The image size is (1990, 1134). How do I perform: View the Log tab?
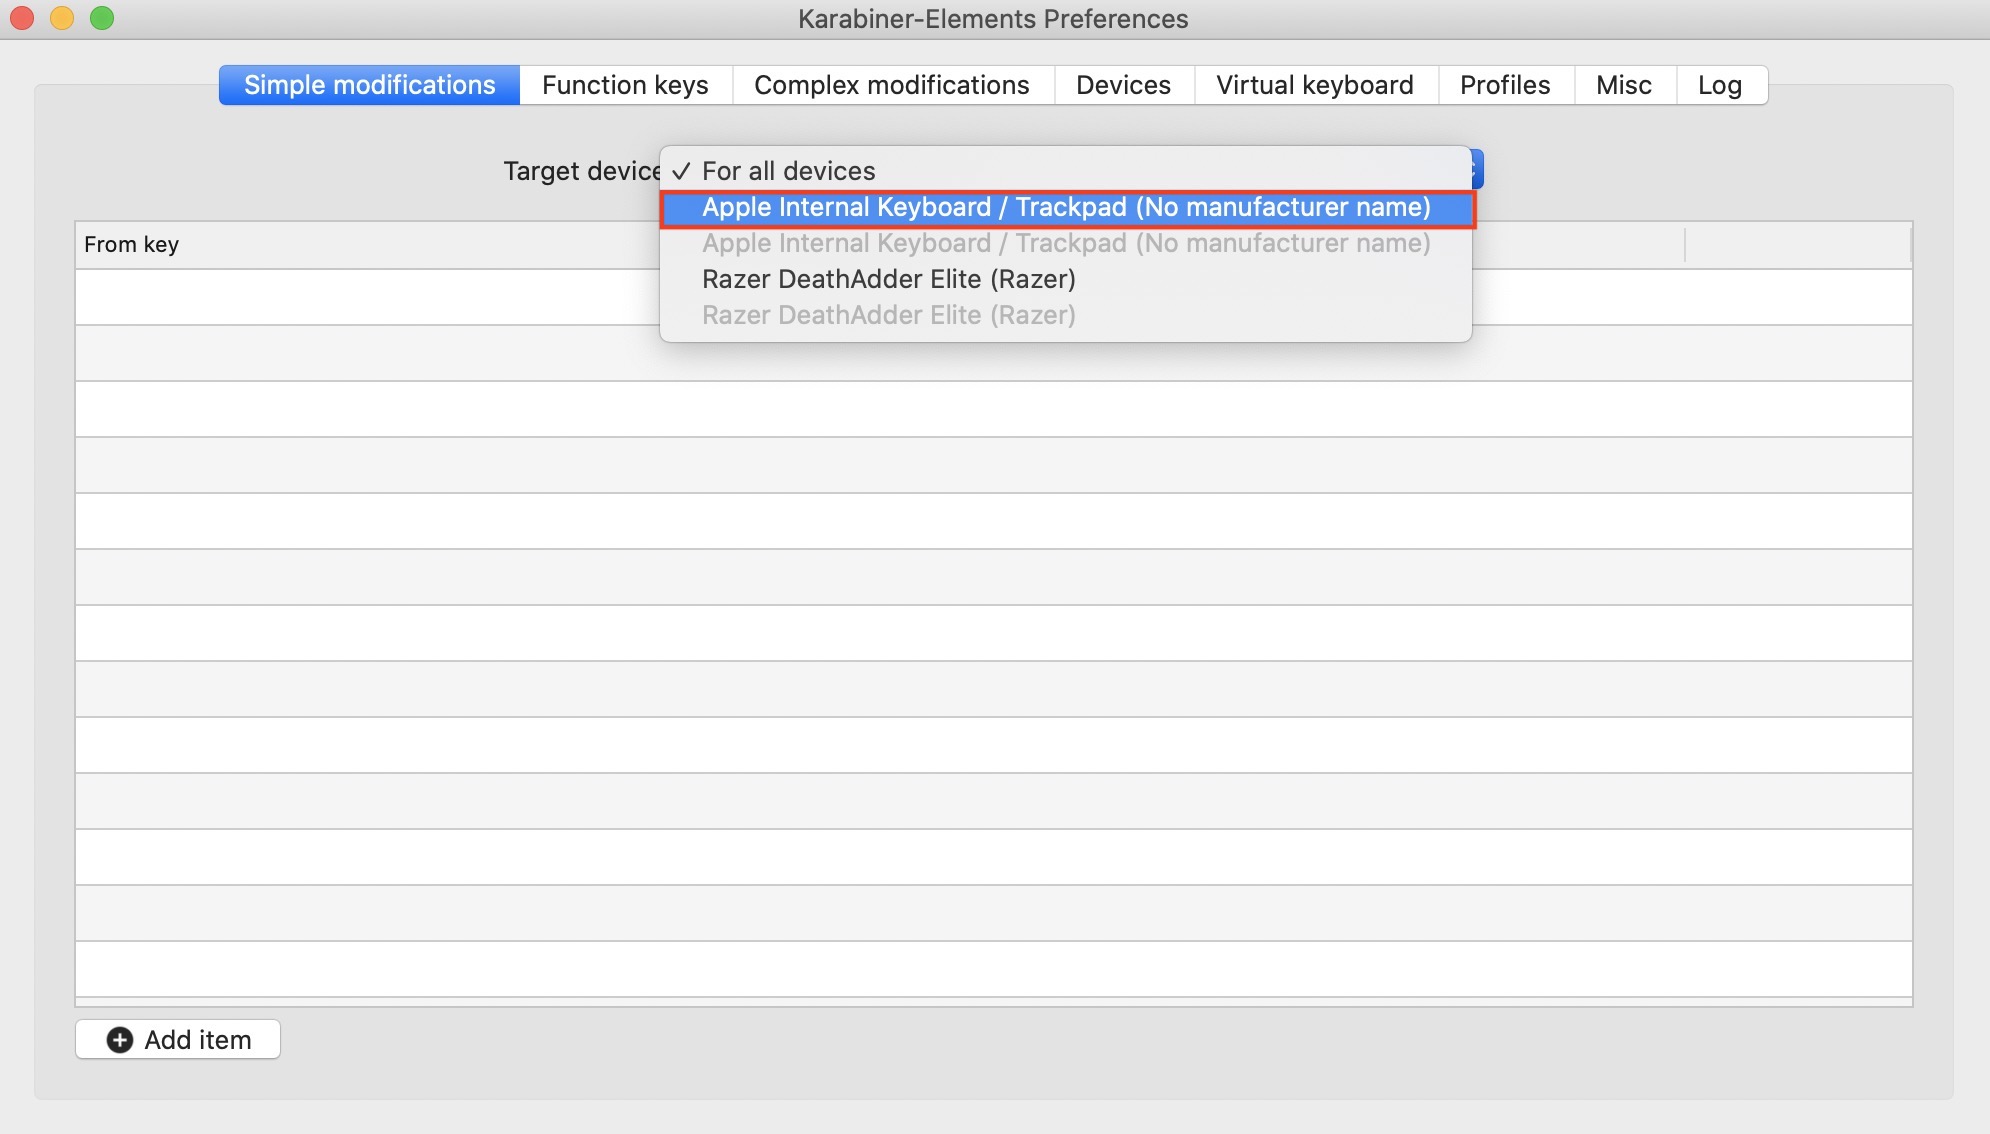click(x=1719, y=85)
